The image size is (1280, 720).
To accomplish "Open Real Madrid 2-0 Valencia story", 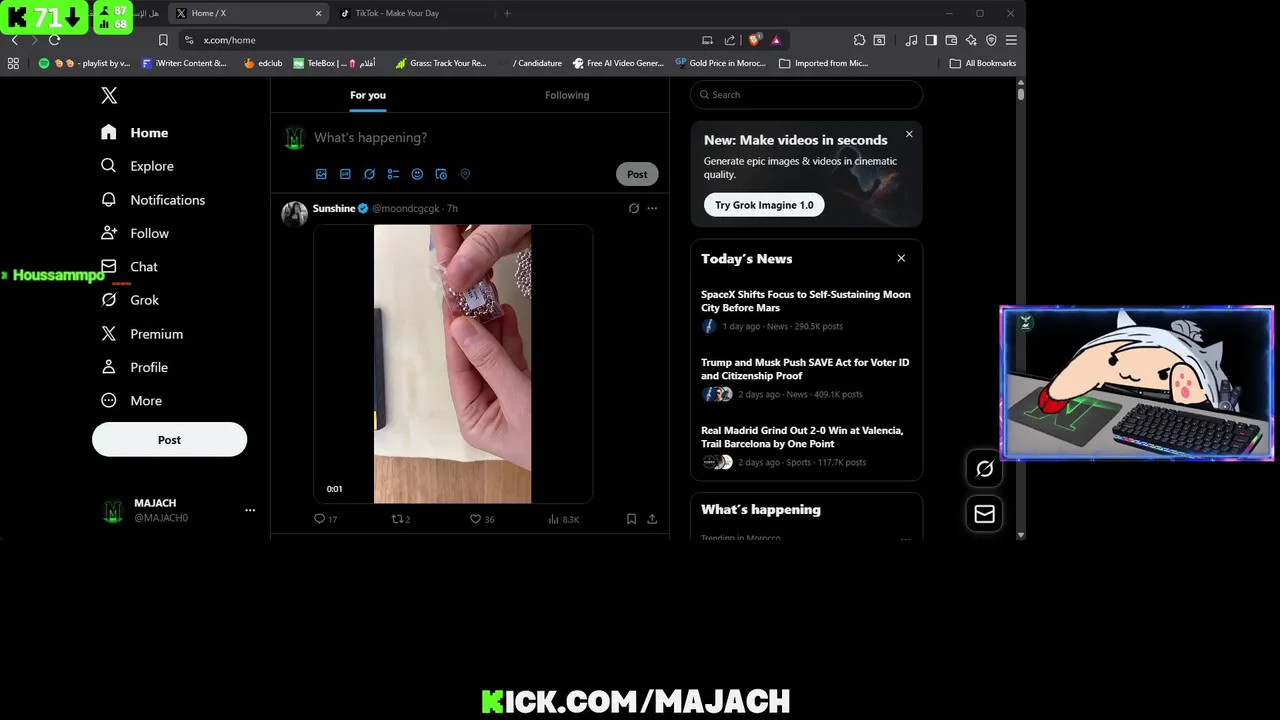I will tap(806, 446).
